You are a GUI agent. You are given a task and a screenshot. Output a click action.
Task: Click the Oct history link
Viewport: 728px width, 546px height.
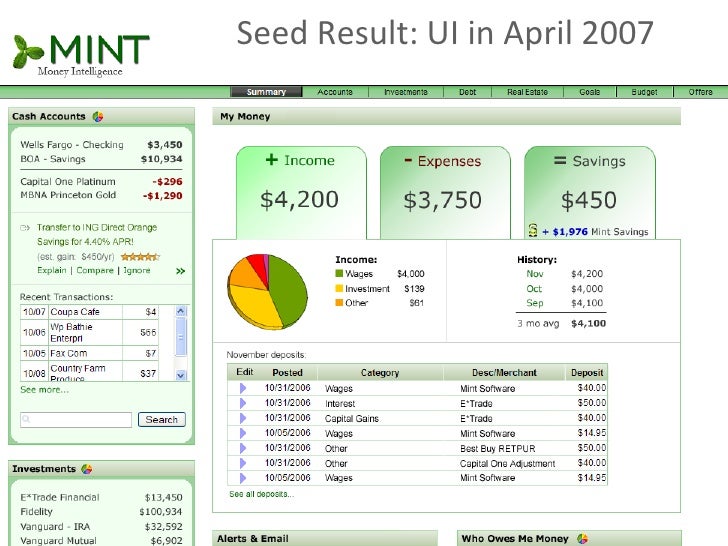534,289
